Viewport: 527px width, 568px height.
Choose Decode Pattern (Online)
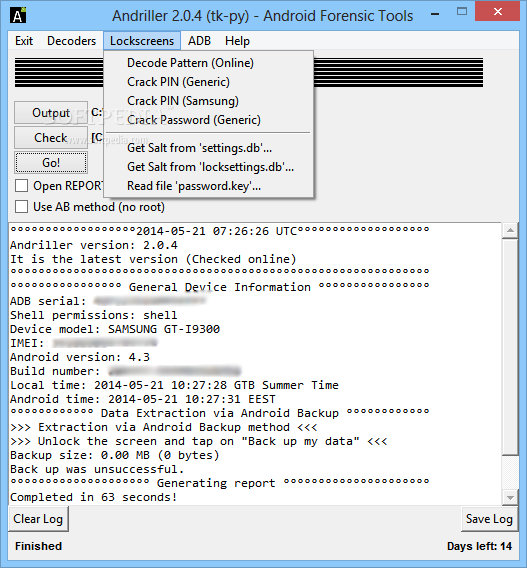coord(208,63)
